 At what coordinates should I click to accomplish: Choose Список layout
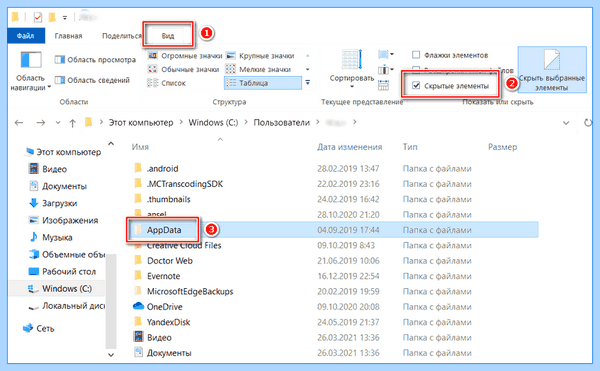pyautogui.click(x=167, y=83)
